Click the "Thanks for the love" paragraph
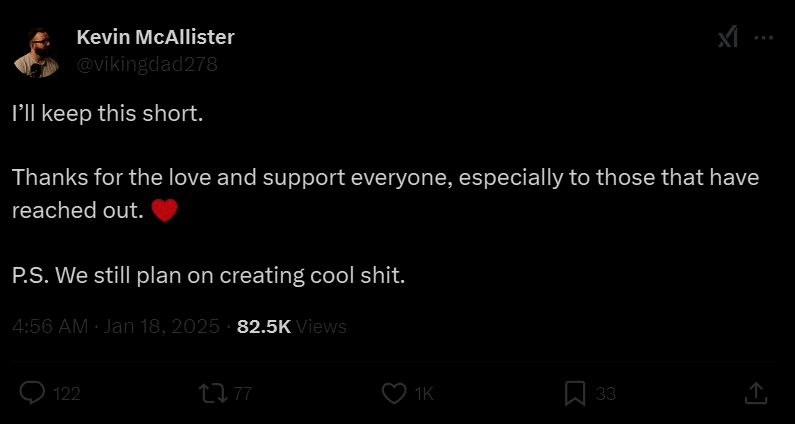The height and width of the screenshot is (424, 795). point(385,179)
